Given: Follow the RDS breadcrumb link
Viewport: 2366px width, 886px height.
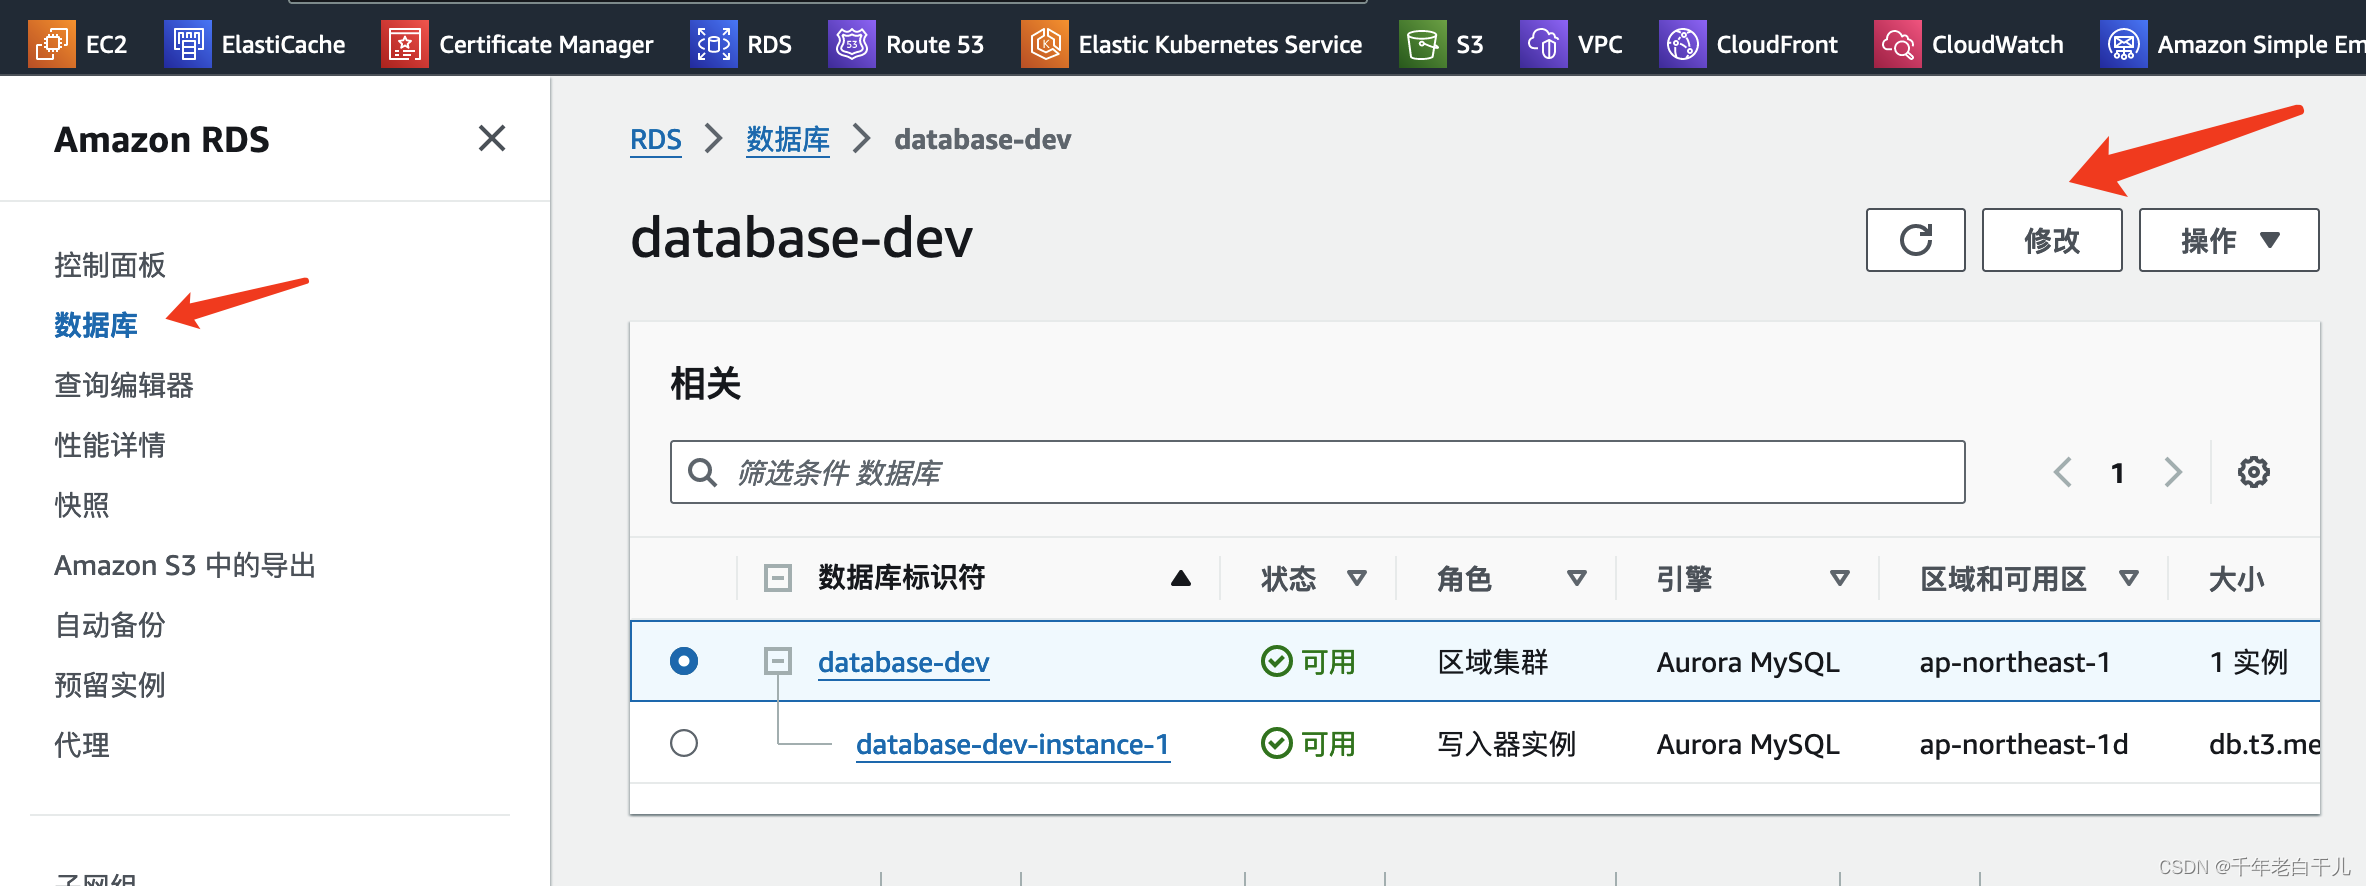Looking at the screenshot, I should [x=656, y=139].
